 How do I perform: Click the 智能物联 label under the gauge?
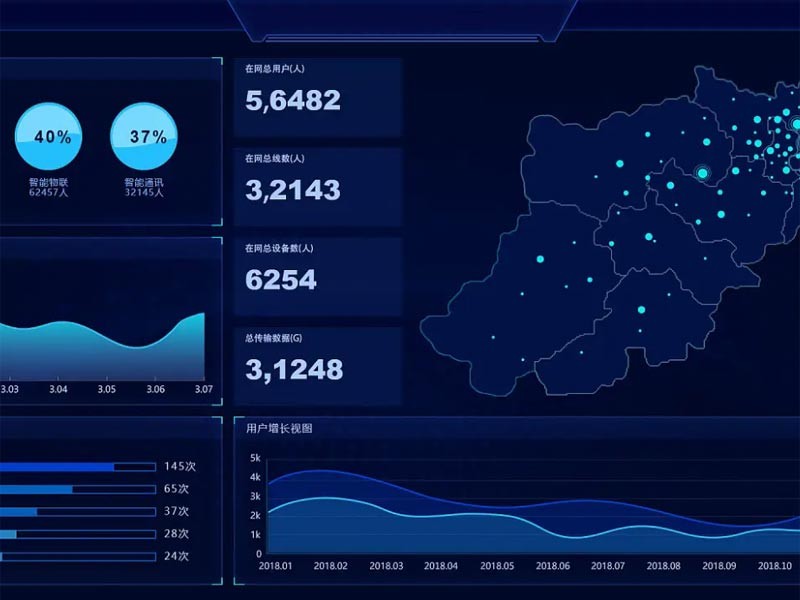49,183
